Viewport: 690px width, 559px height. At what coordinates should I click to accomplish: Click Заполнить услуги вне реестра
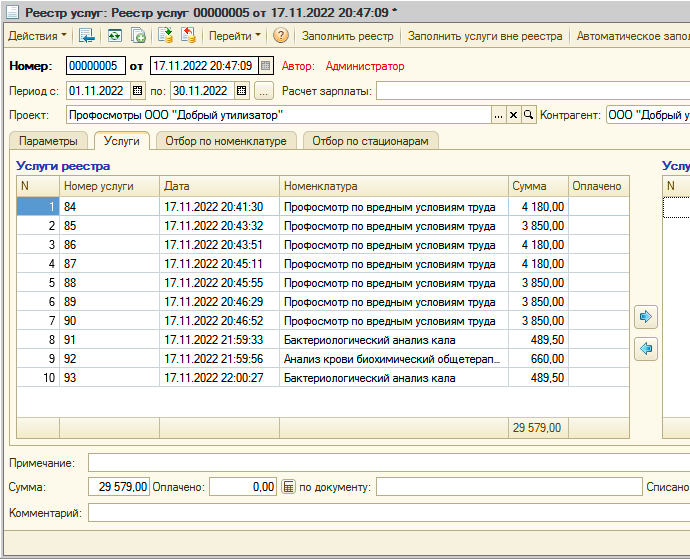485,36
